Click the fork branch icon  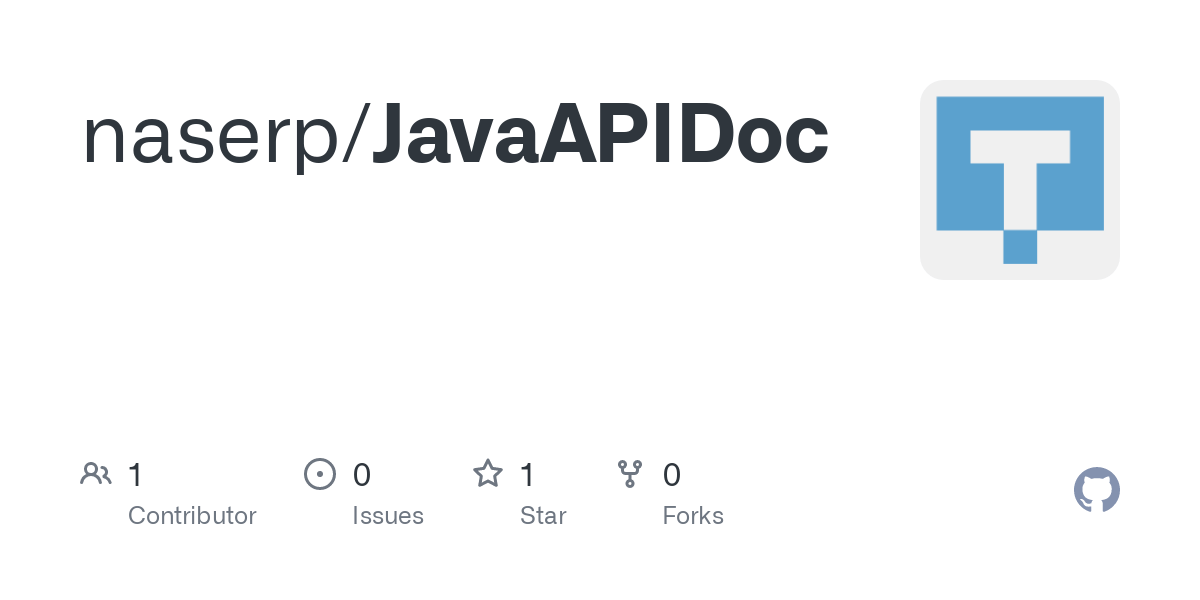click(630, 474)
